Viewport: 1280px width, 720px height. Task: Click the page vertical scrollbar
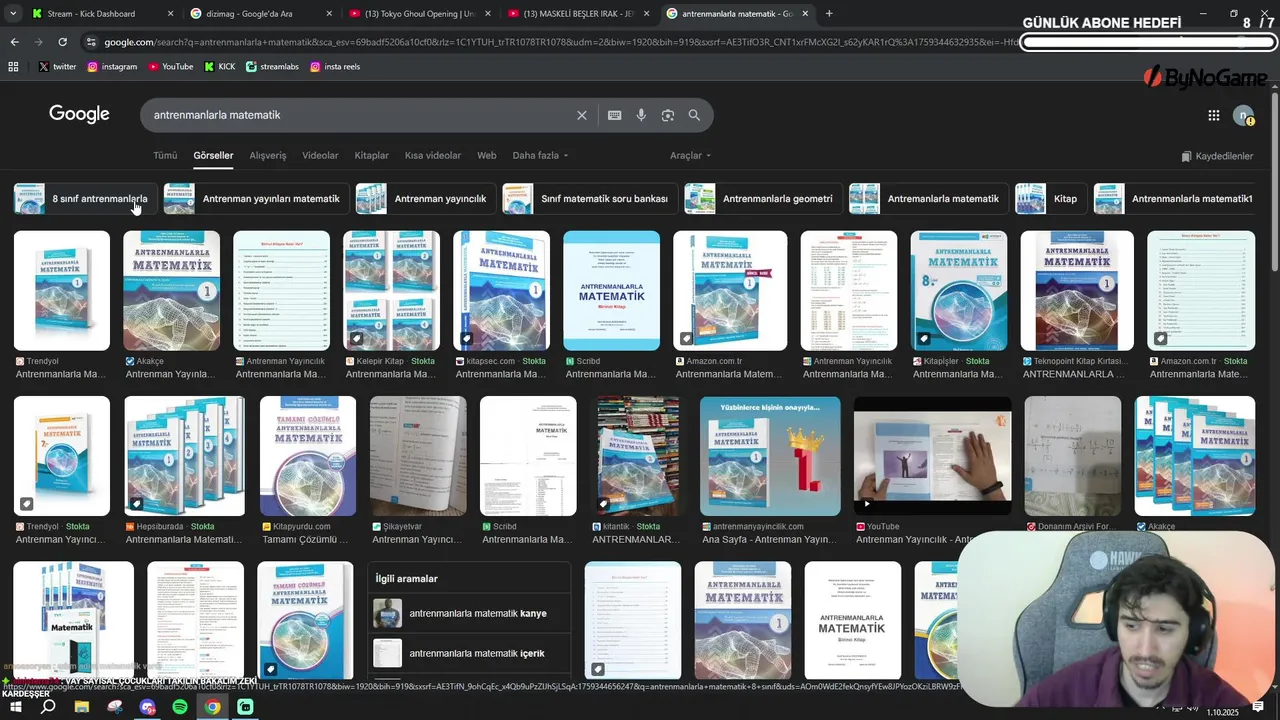1273,180
